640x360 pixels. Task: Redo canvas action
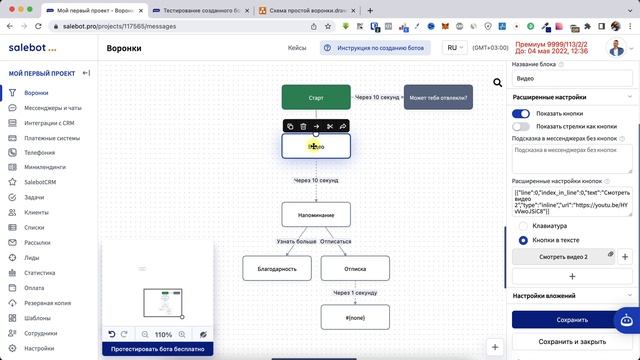(124, 334)
